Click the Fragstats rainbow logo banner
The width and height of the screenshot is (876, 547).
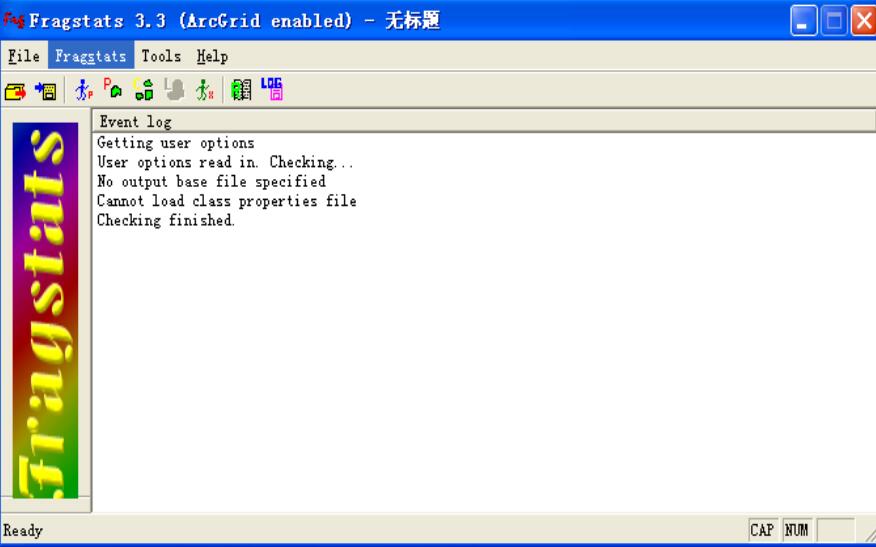click(45, 310)
